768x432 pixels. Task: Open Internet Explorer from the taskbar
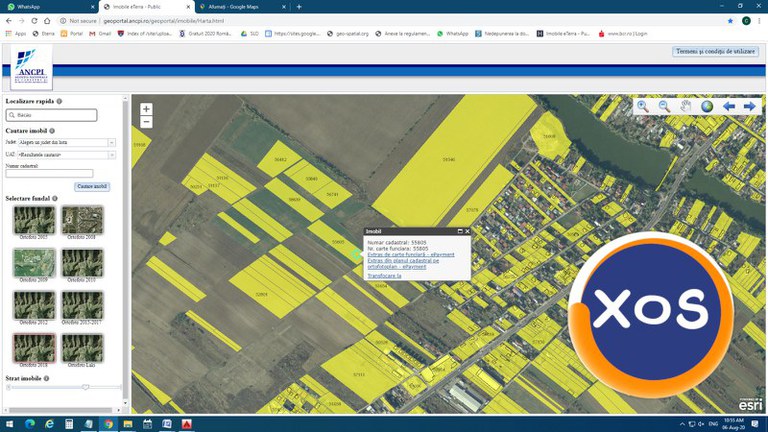click(49, 424)
